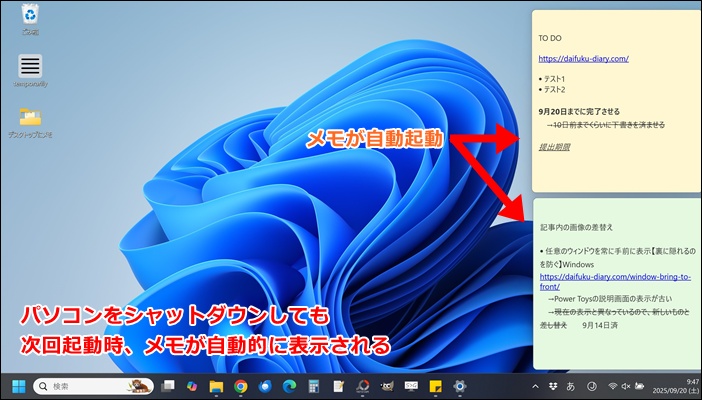Open the window-bring-to-front link in green note
Image resolution: width=702 pixels, height=400 pixels.
(615, 282)
